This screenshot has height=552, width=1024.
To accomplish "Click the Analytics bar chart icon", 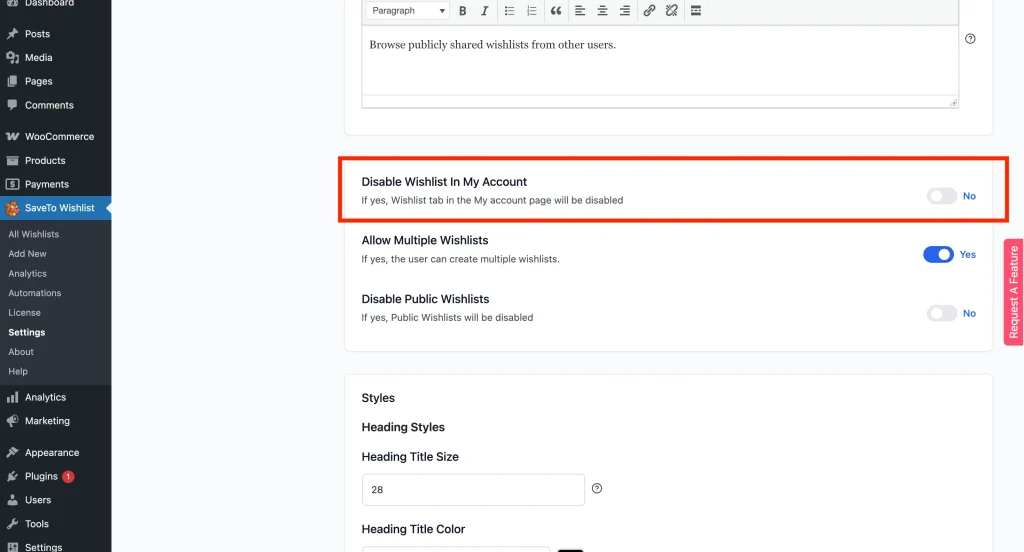I will point(12,397).
